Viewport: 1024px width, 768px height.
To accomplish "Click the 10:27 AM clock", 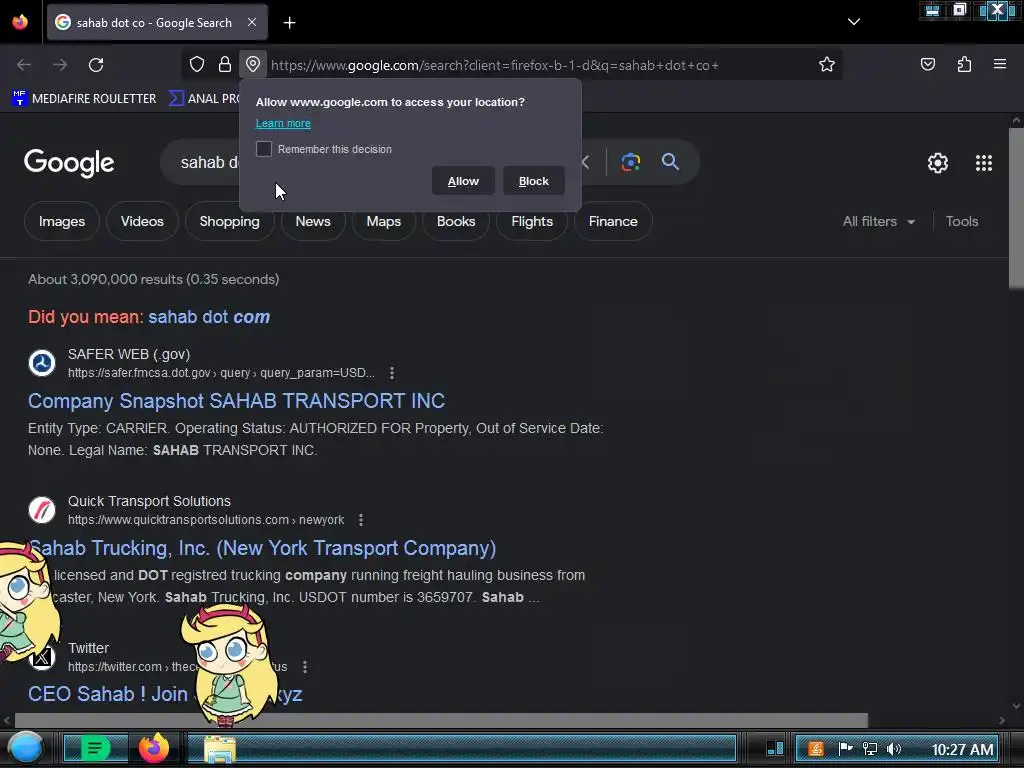I will pos(963,750).
